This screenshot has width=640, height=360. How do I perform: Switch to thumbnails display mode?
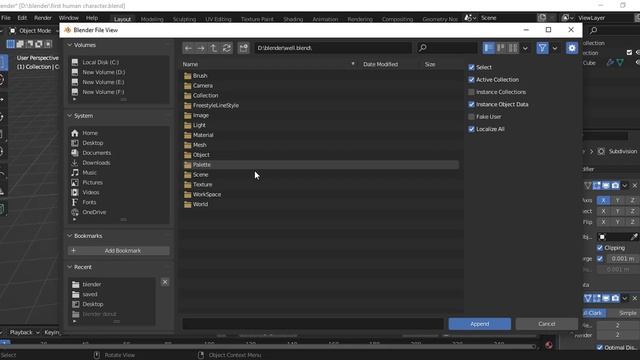point(513,48)
